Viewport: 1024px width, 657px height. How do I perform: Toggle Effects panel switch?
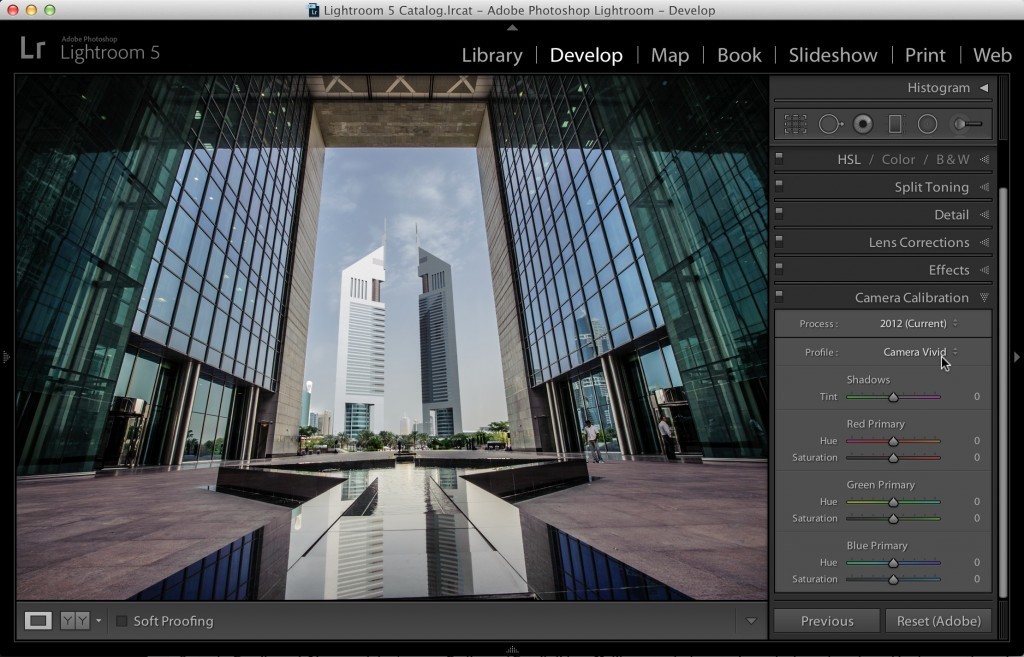tap(779, 268)
